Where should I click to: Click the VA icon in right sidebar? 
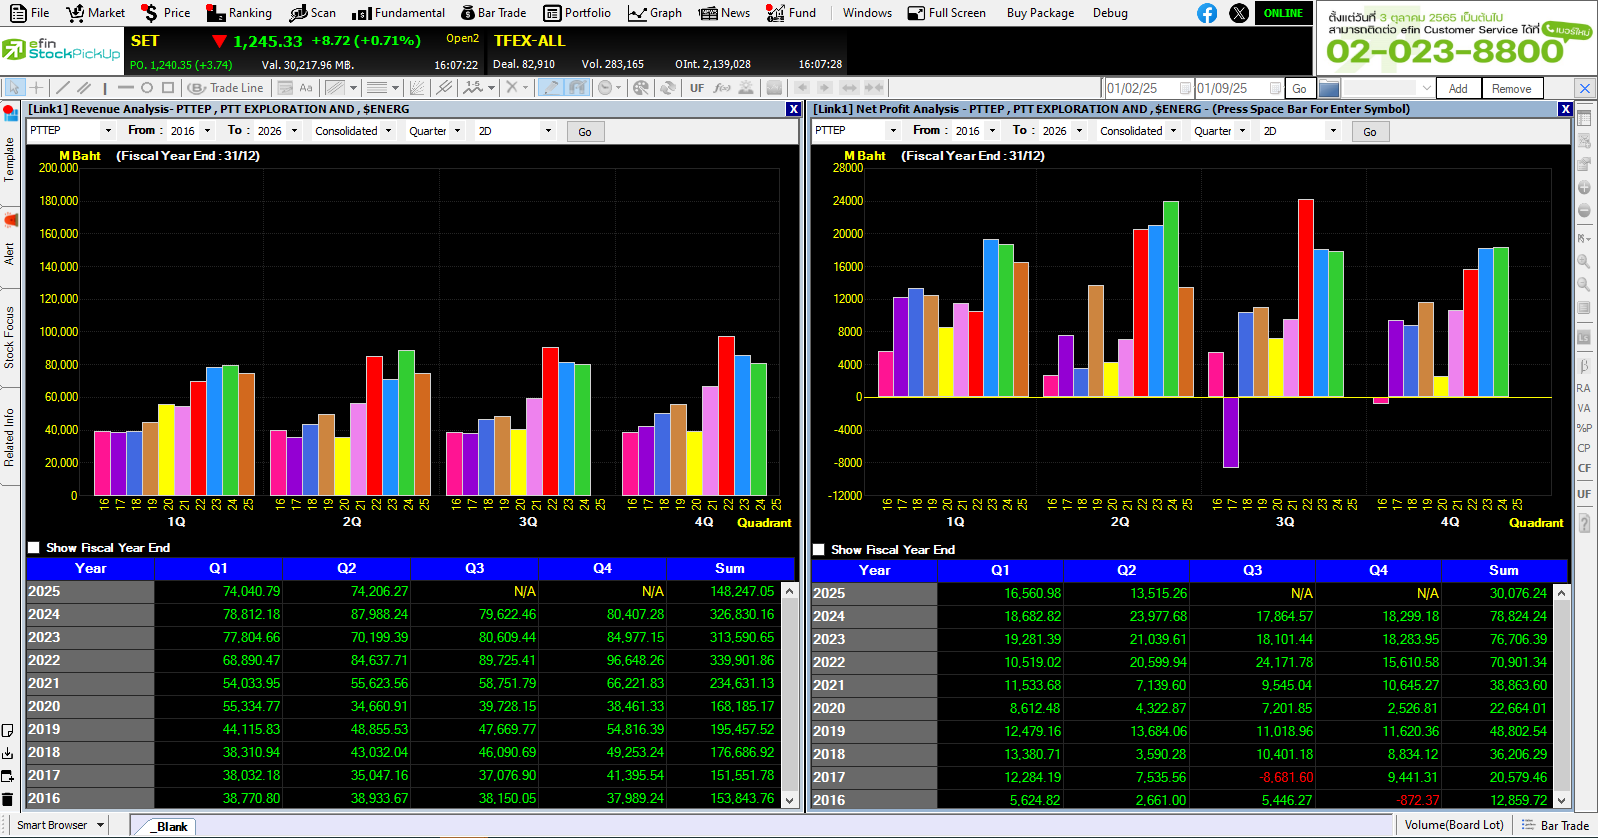tap(1584, 408)
